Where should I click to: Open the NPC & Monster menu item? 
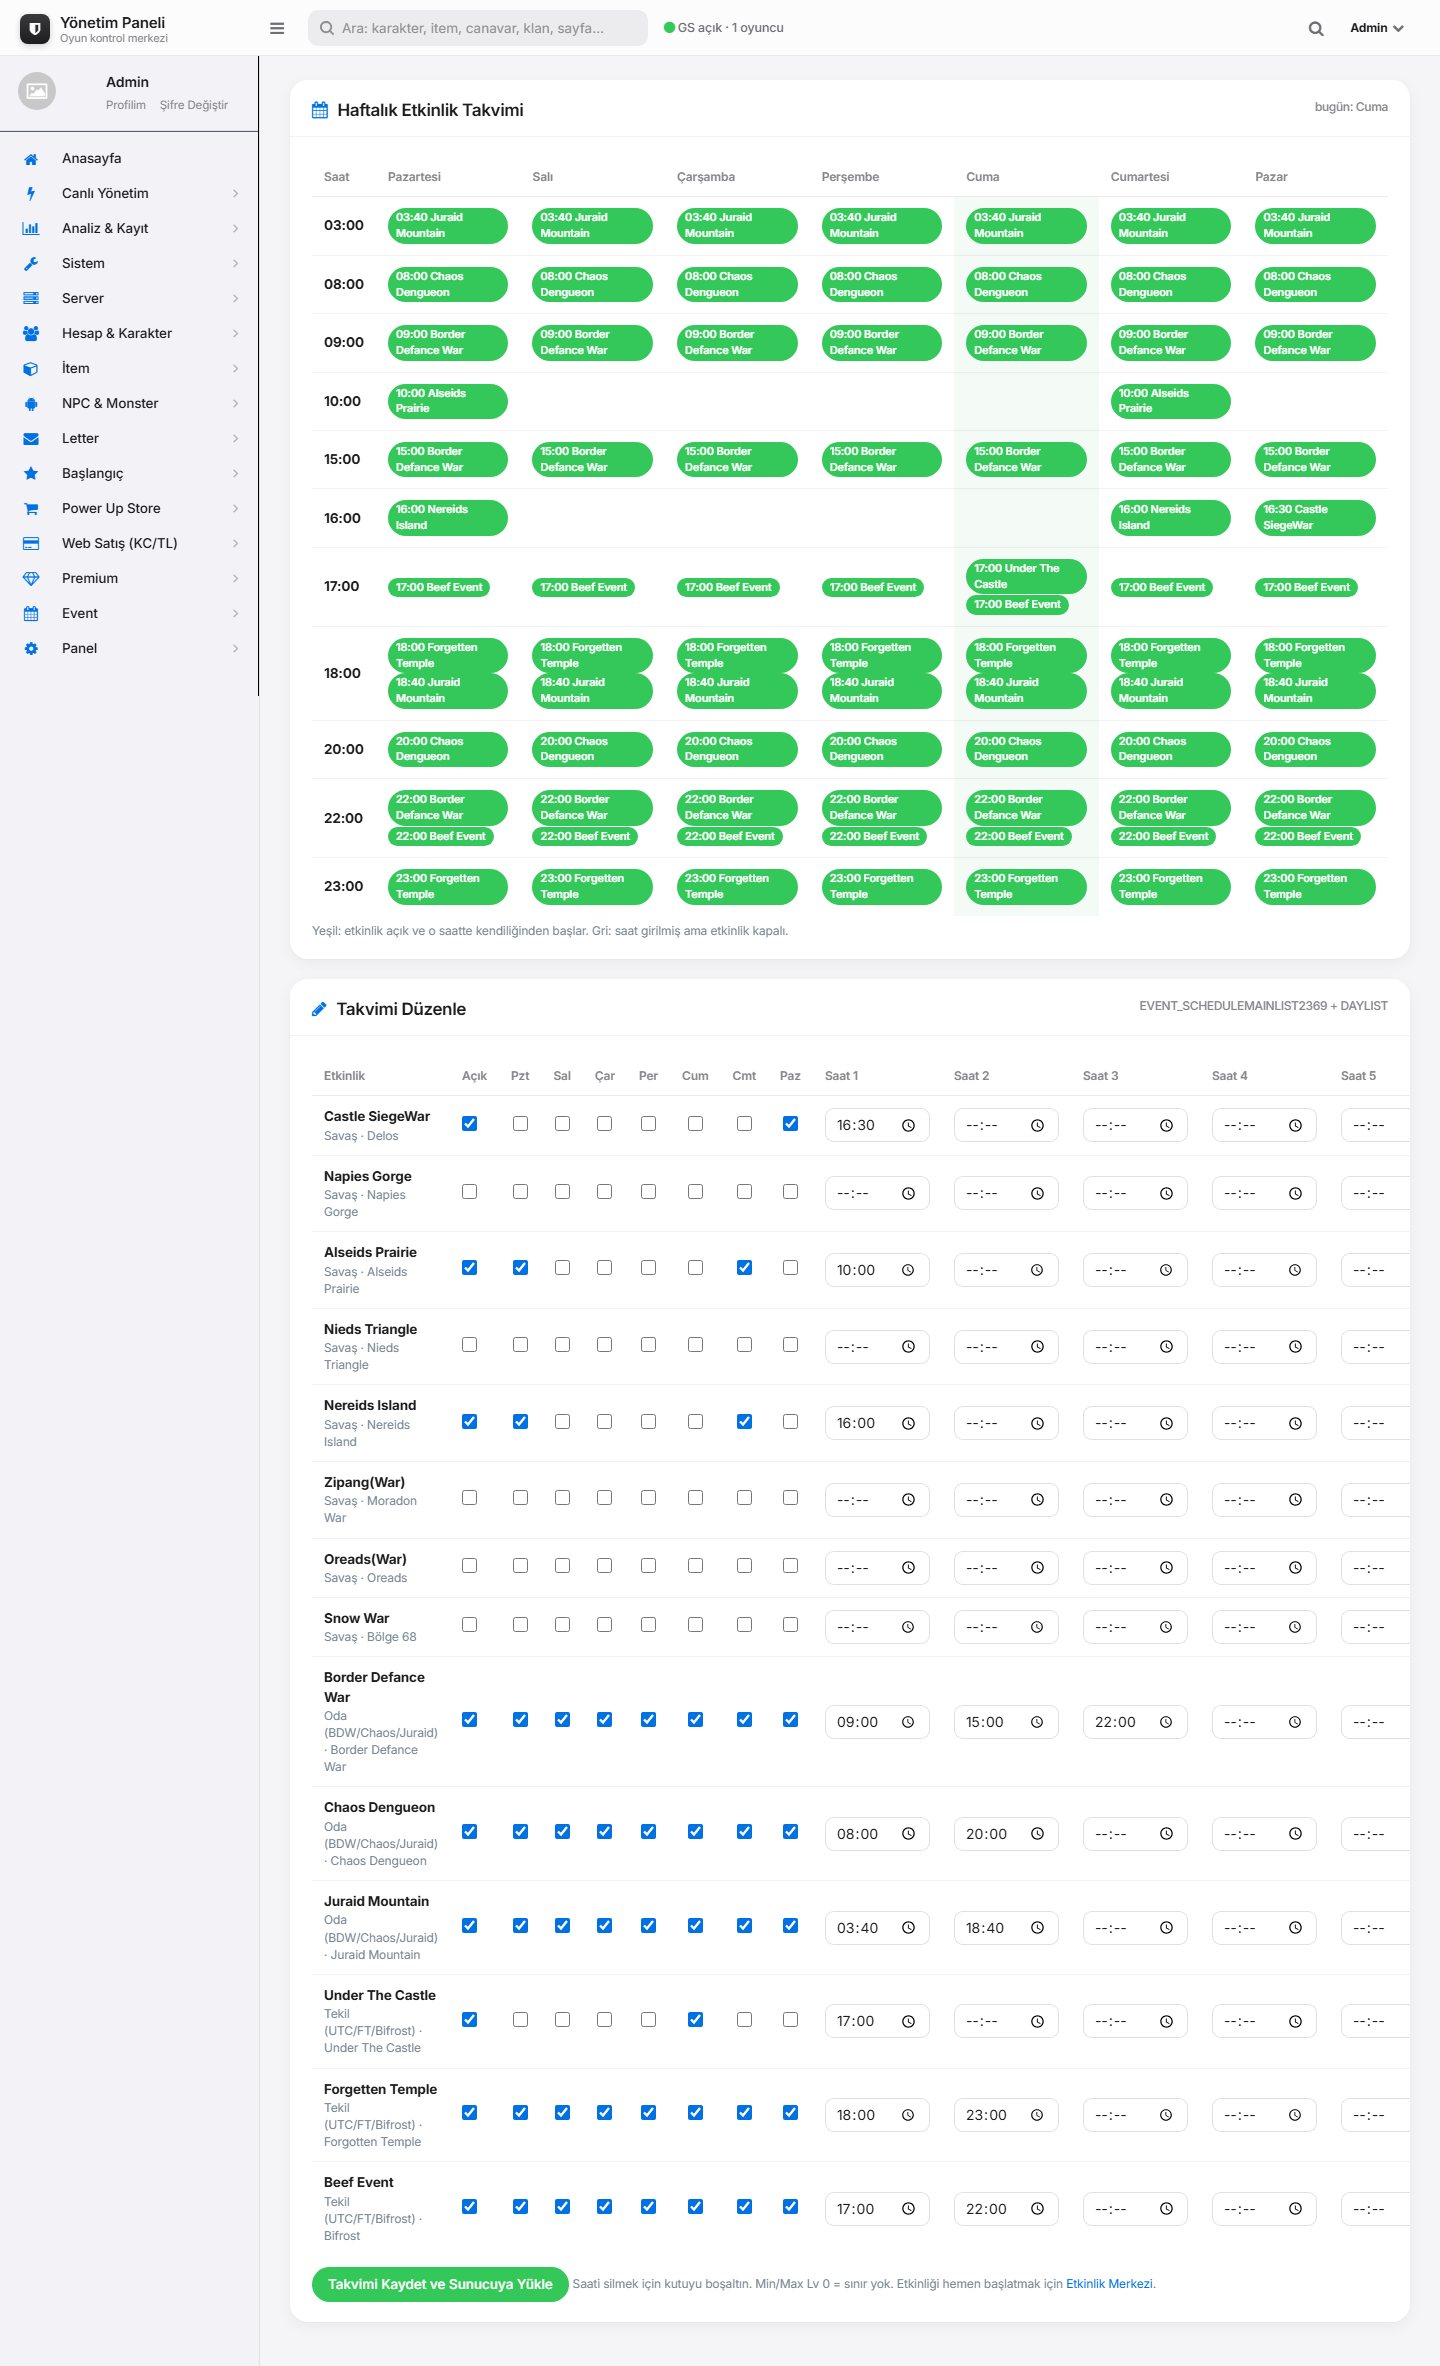[x=129, y=404]
